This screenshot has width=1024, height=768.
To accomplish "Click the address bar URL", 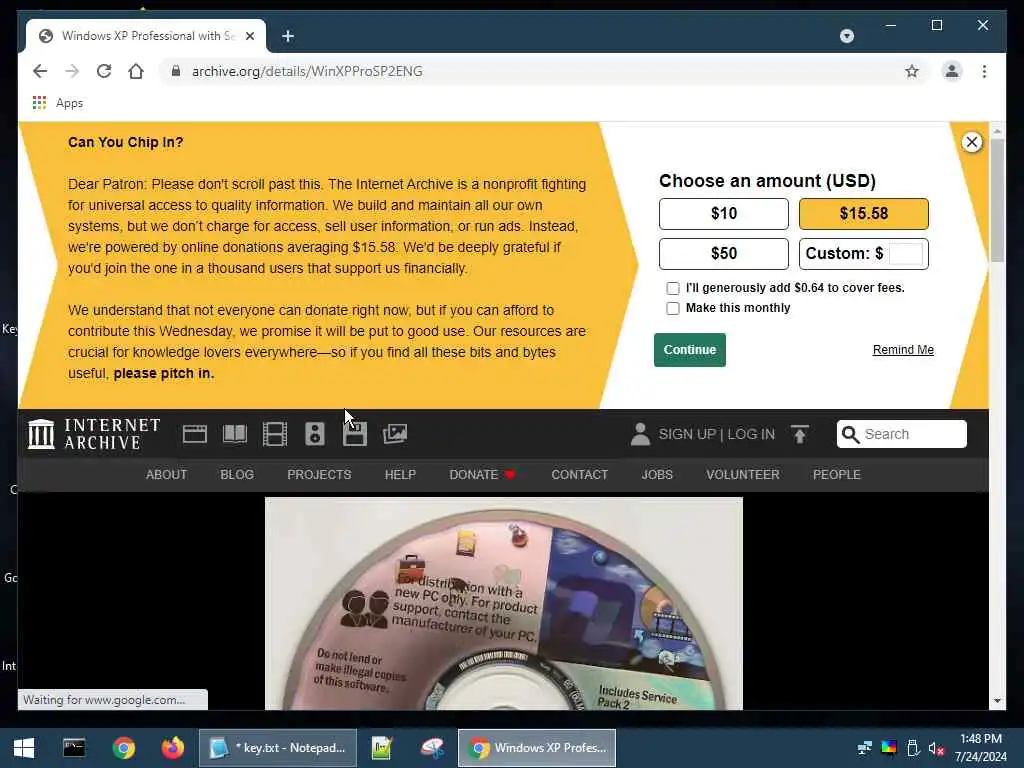I will 307,71.
